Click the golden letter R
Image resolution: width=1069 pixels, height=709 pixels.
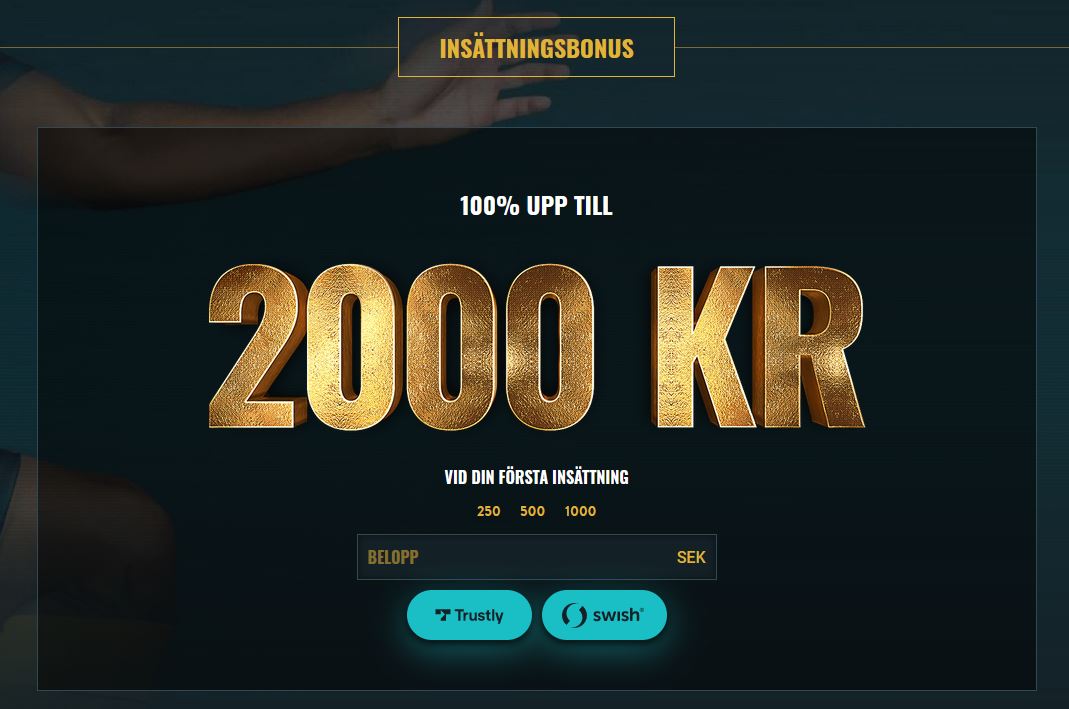(x=815, y=346)
